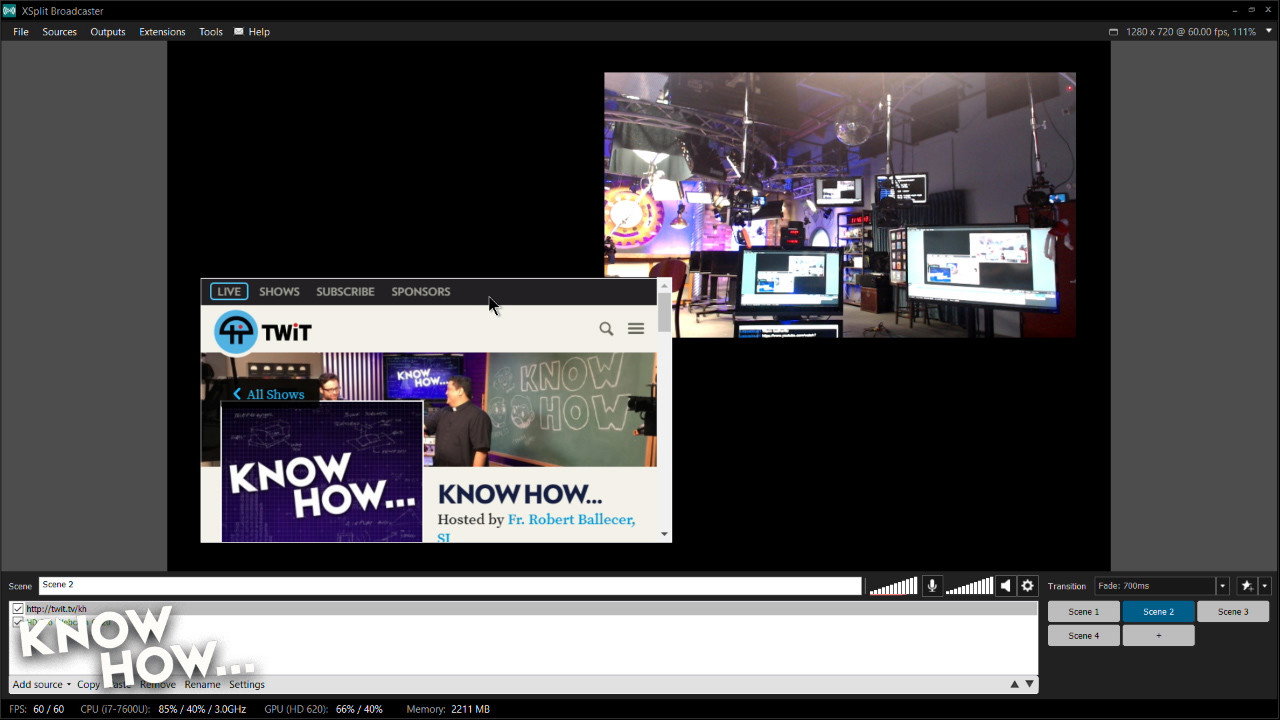Viewport: 1280px width, 720px height.
Task: Mute the microphone
Action: (932, 586)
